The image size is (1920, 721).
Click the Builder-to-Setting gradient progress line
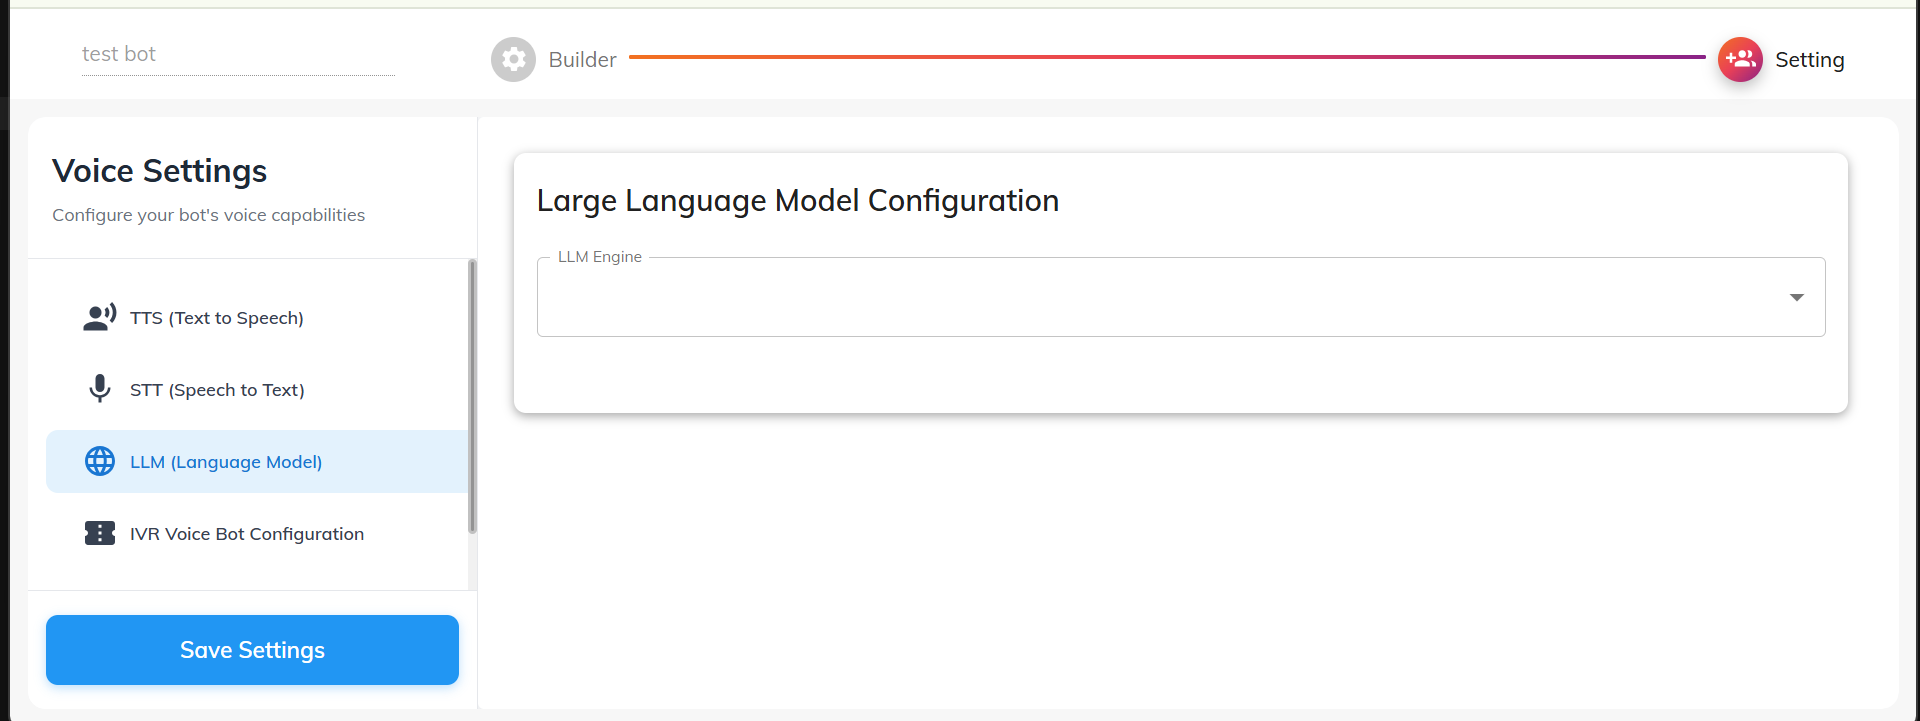point(1166,57)
